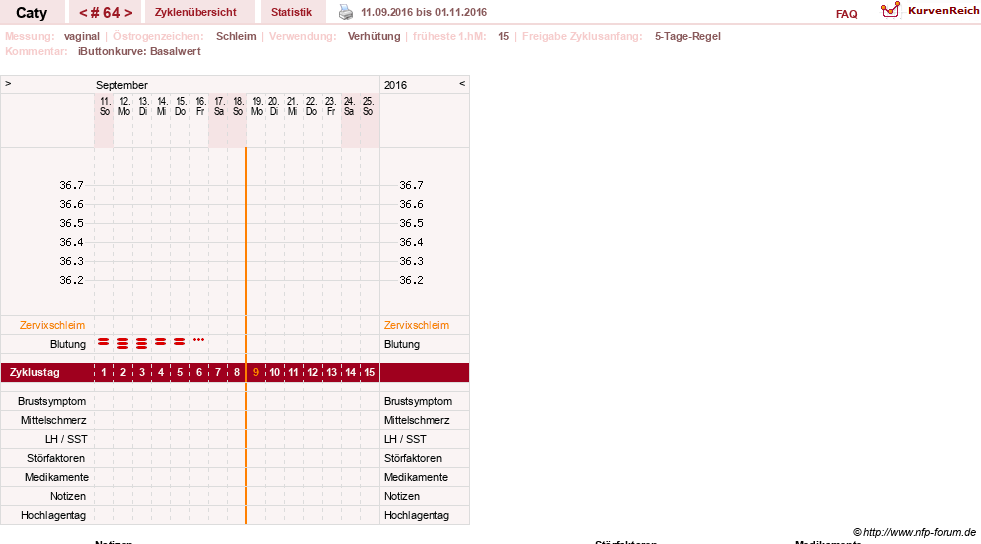981x544 pixels.
Task: Click the left '36.7' temperature label
Action: click(x=71, y=185)
